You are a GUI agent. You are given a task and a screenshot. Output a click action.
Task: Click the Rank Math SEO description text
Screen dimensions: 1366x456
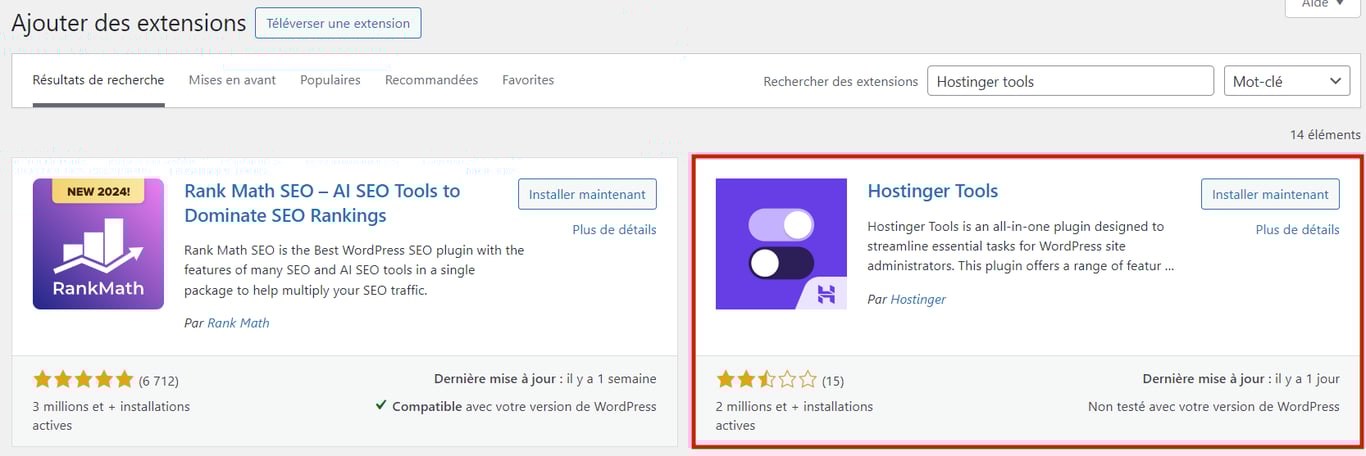pyautogui.click(x=354, y=270)
